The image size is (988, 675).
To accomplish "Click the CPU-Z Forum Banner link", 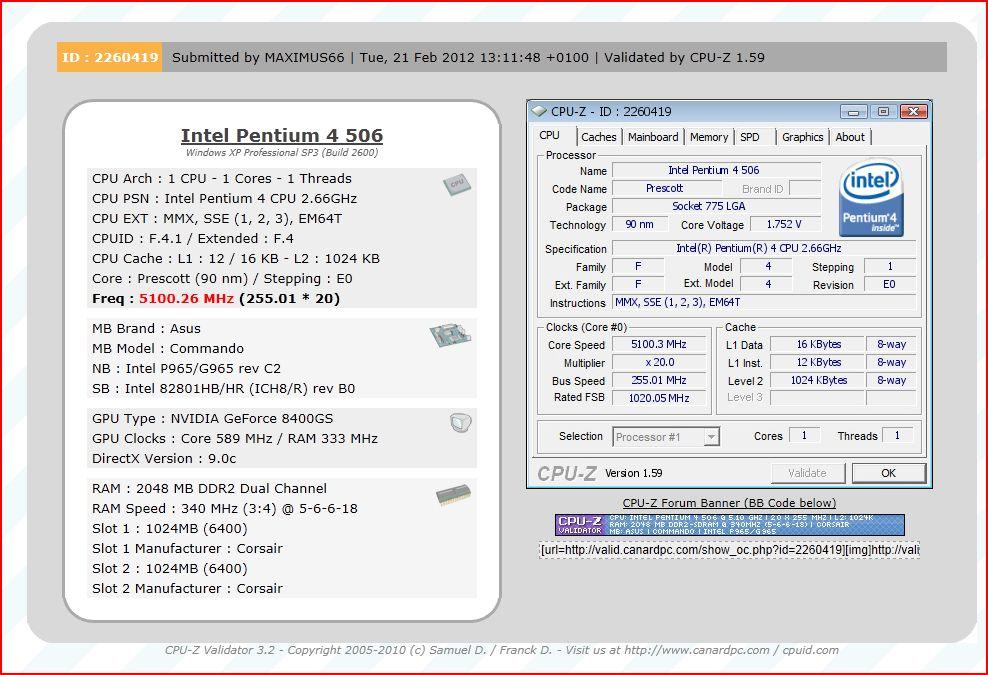I will click(729, 503).
